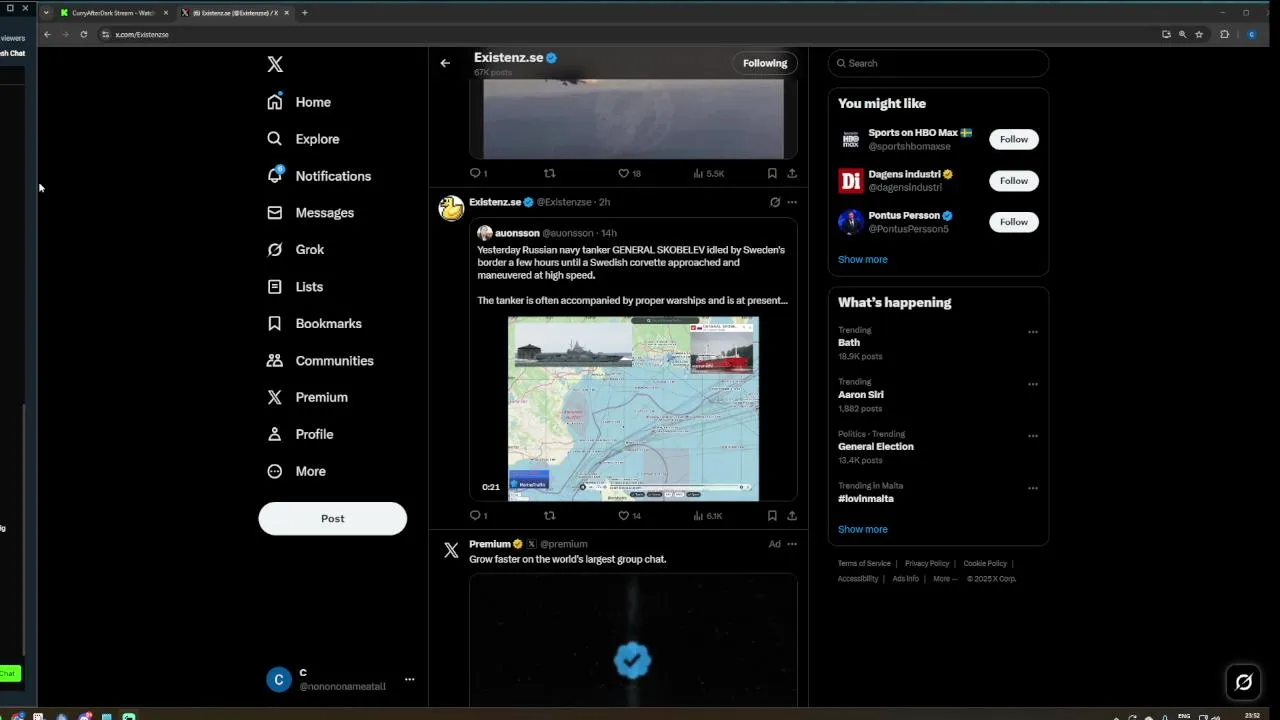Open Communities
The image size is (1280, 720).
[x=320, y=361]
